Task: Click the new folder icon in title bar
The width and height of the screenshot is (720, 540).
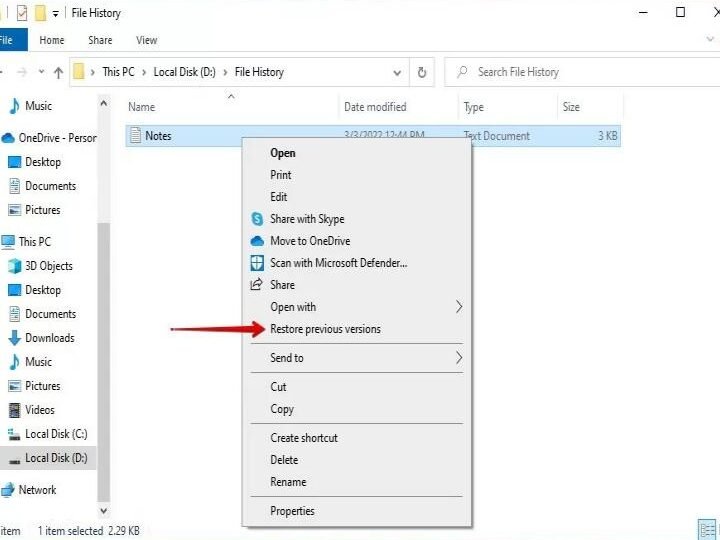Action: [x=40, y=13]
